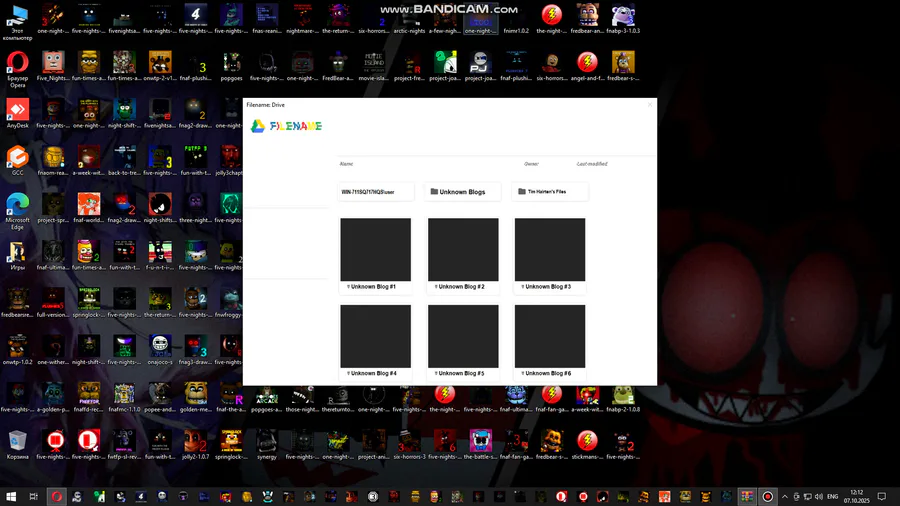This screenshot has width=900, height=506.
Task: Click the Opera icon on the taskbar
Action: (56, 496)
